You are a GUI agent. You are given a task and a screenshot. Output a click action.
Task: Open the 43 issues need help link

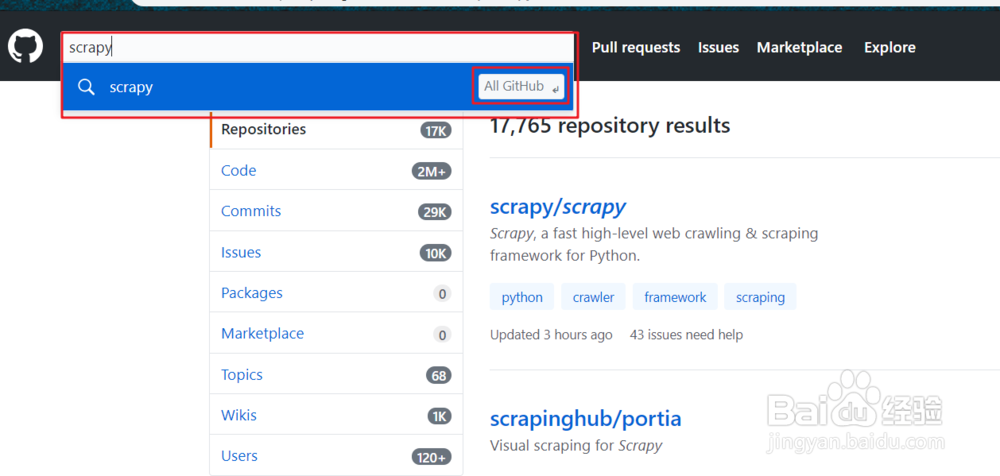686,334
